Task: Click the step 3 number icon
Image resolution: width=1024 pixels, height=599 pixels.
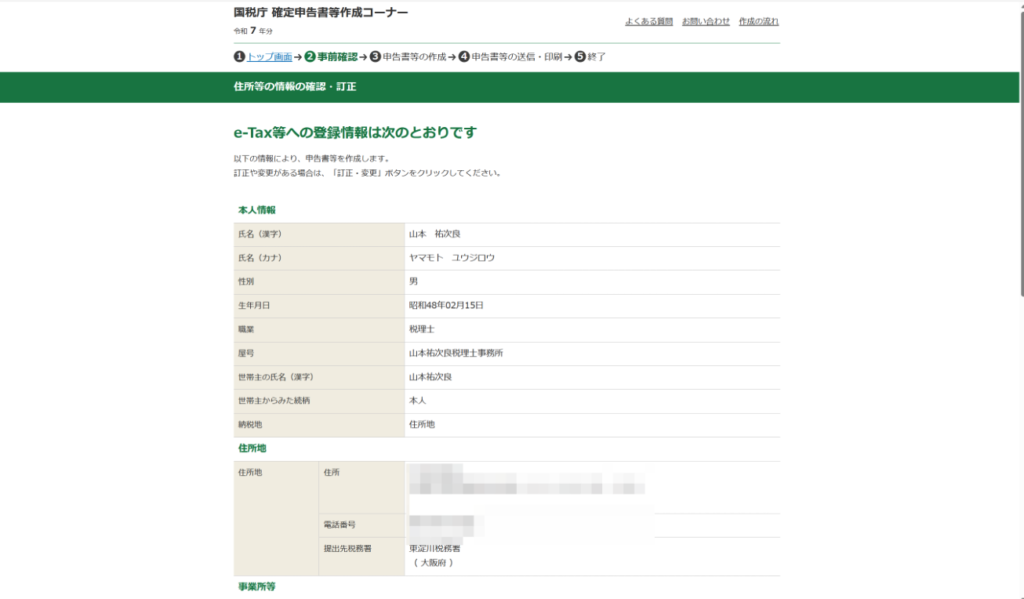Action: point(375,57)
